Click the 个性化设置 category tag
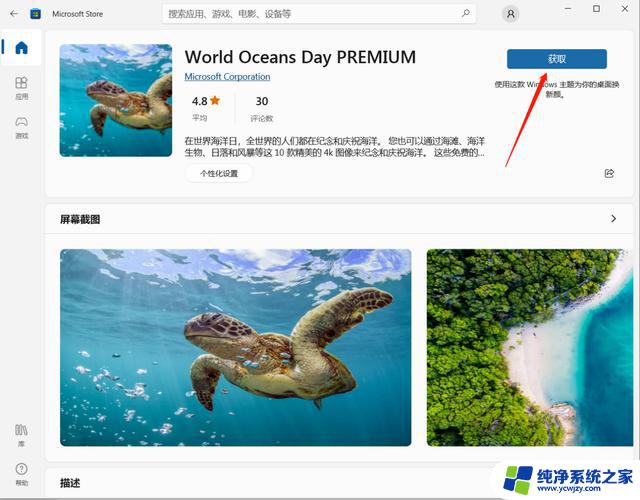 (219, 173)
